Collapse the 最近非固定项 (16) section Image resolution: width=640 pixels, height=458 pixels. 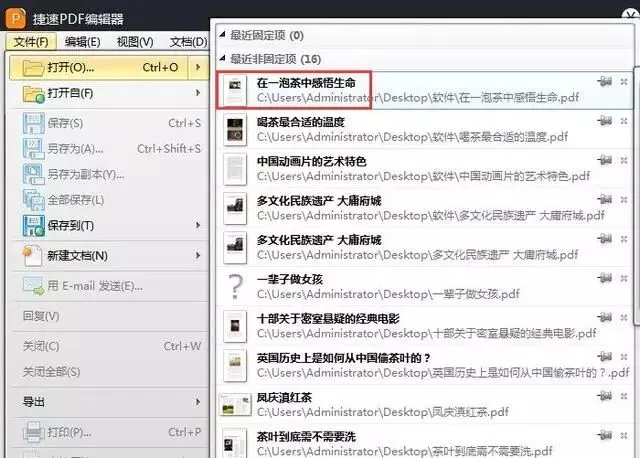(222, 59)
